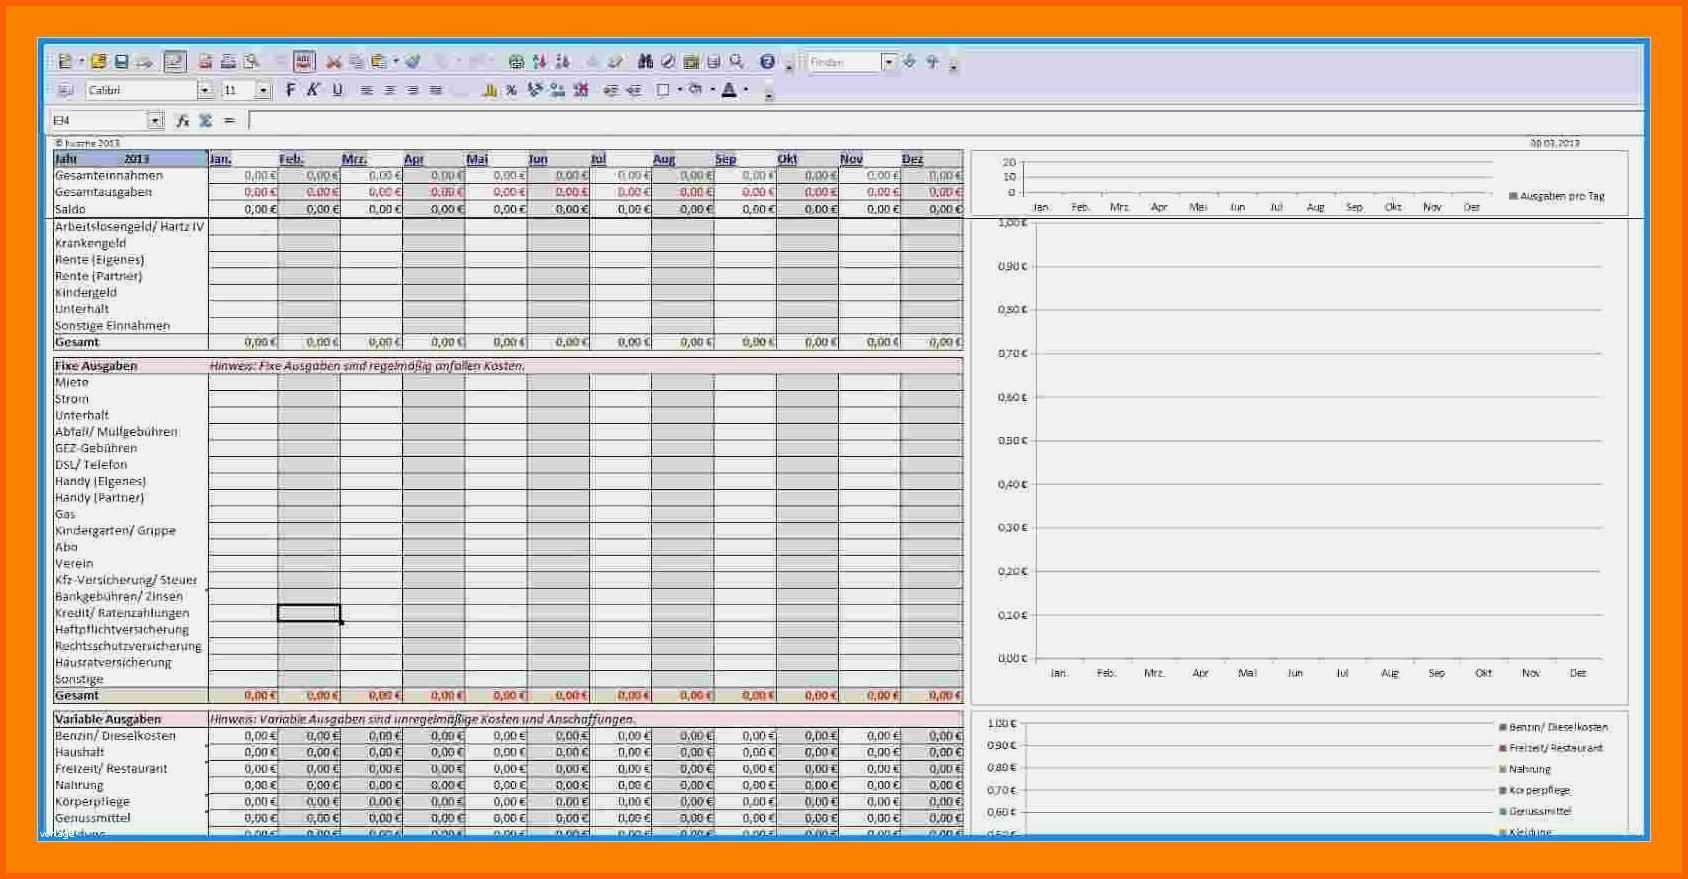The image size is (1688, 879).
Task: Click the 'Benzin/ Dieselkosten' chart legend entry
Action: [x=1553, y=727]
